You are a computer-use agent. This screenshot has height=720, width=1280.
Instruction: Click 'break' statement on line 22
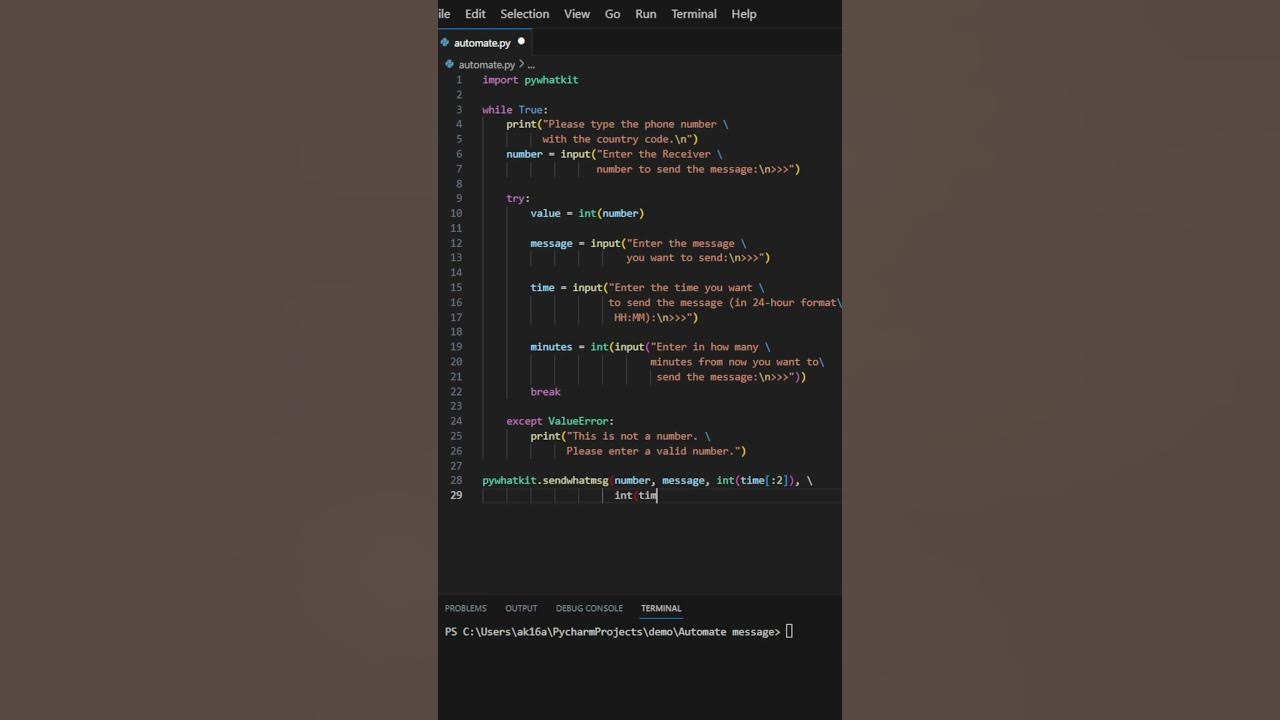[x=545, y=392]
